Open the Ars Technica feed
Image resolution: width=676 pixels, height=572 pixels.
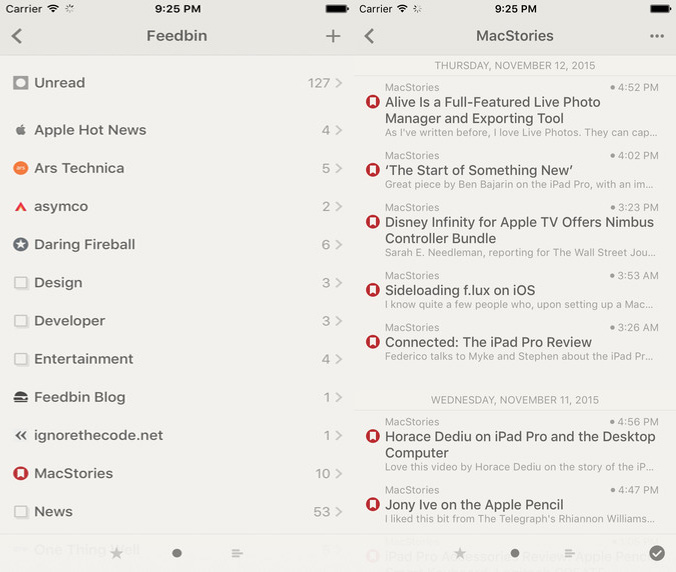click(x=177, y=168)
